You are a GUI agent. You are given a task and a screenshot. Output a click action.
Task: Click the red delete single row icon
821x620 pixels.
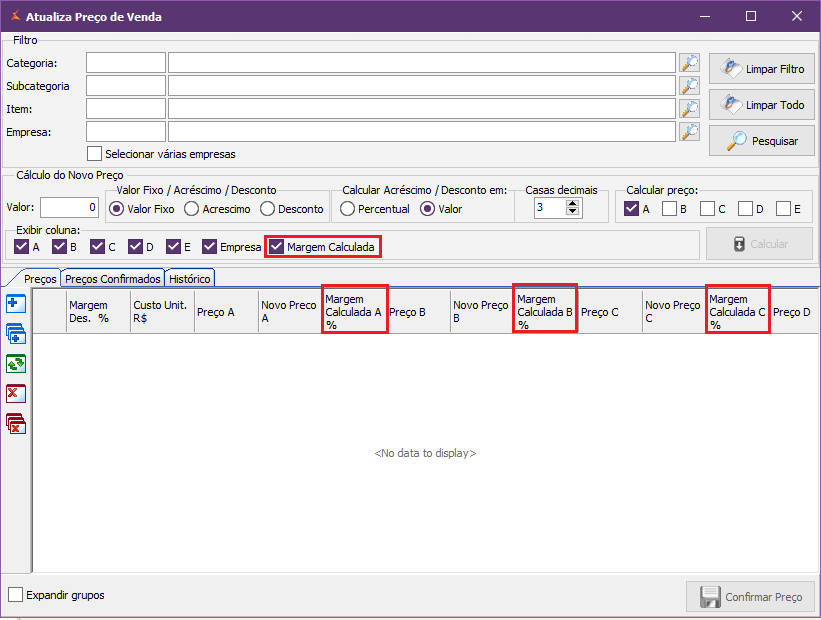[x=16, y=393]
